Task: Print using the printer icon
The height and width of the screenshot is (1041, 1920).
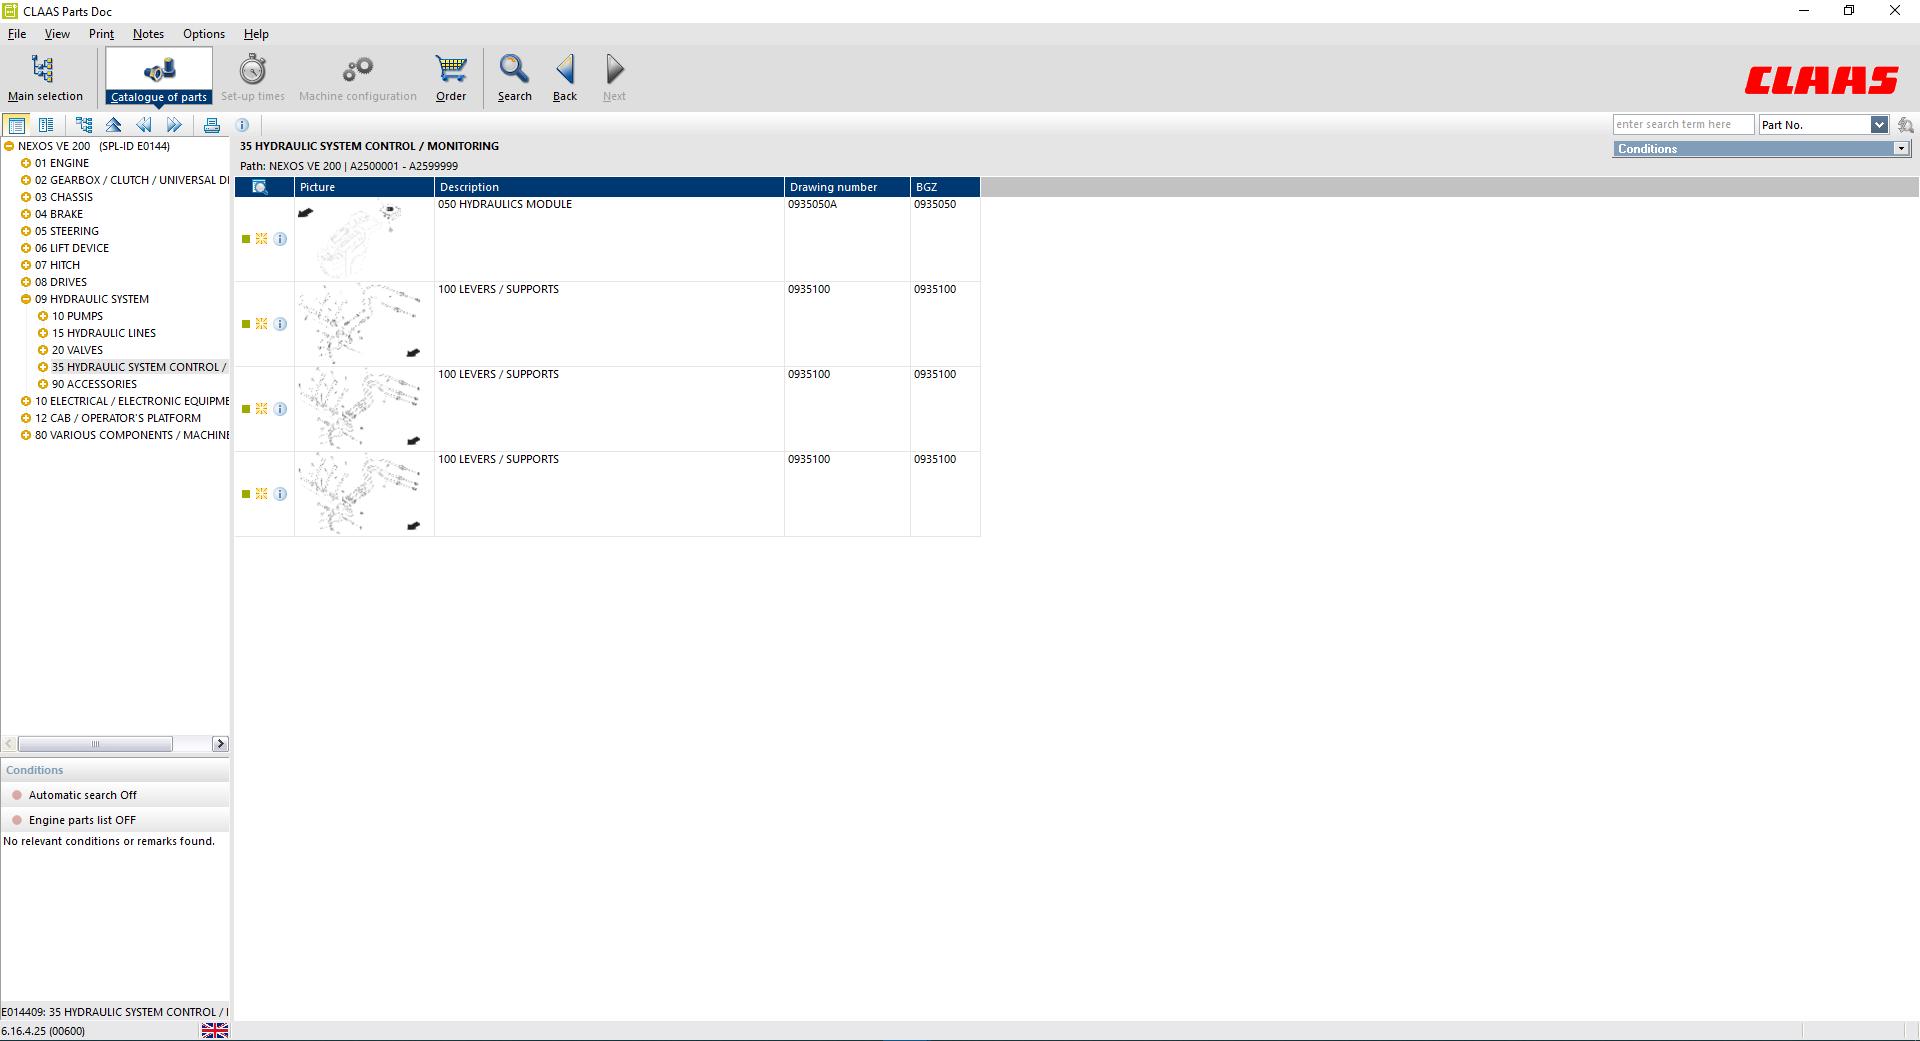Action: pyautogui.click(x=212, y=125)
